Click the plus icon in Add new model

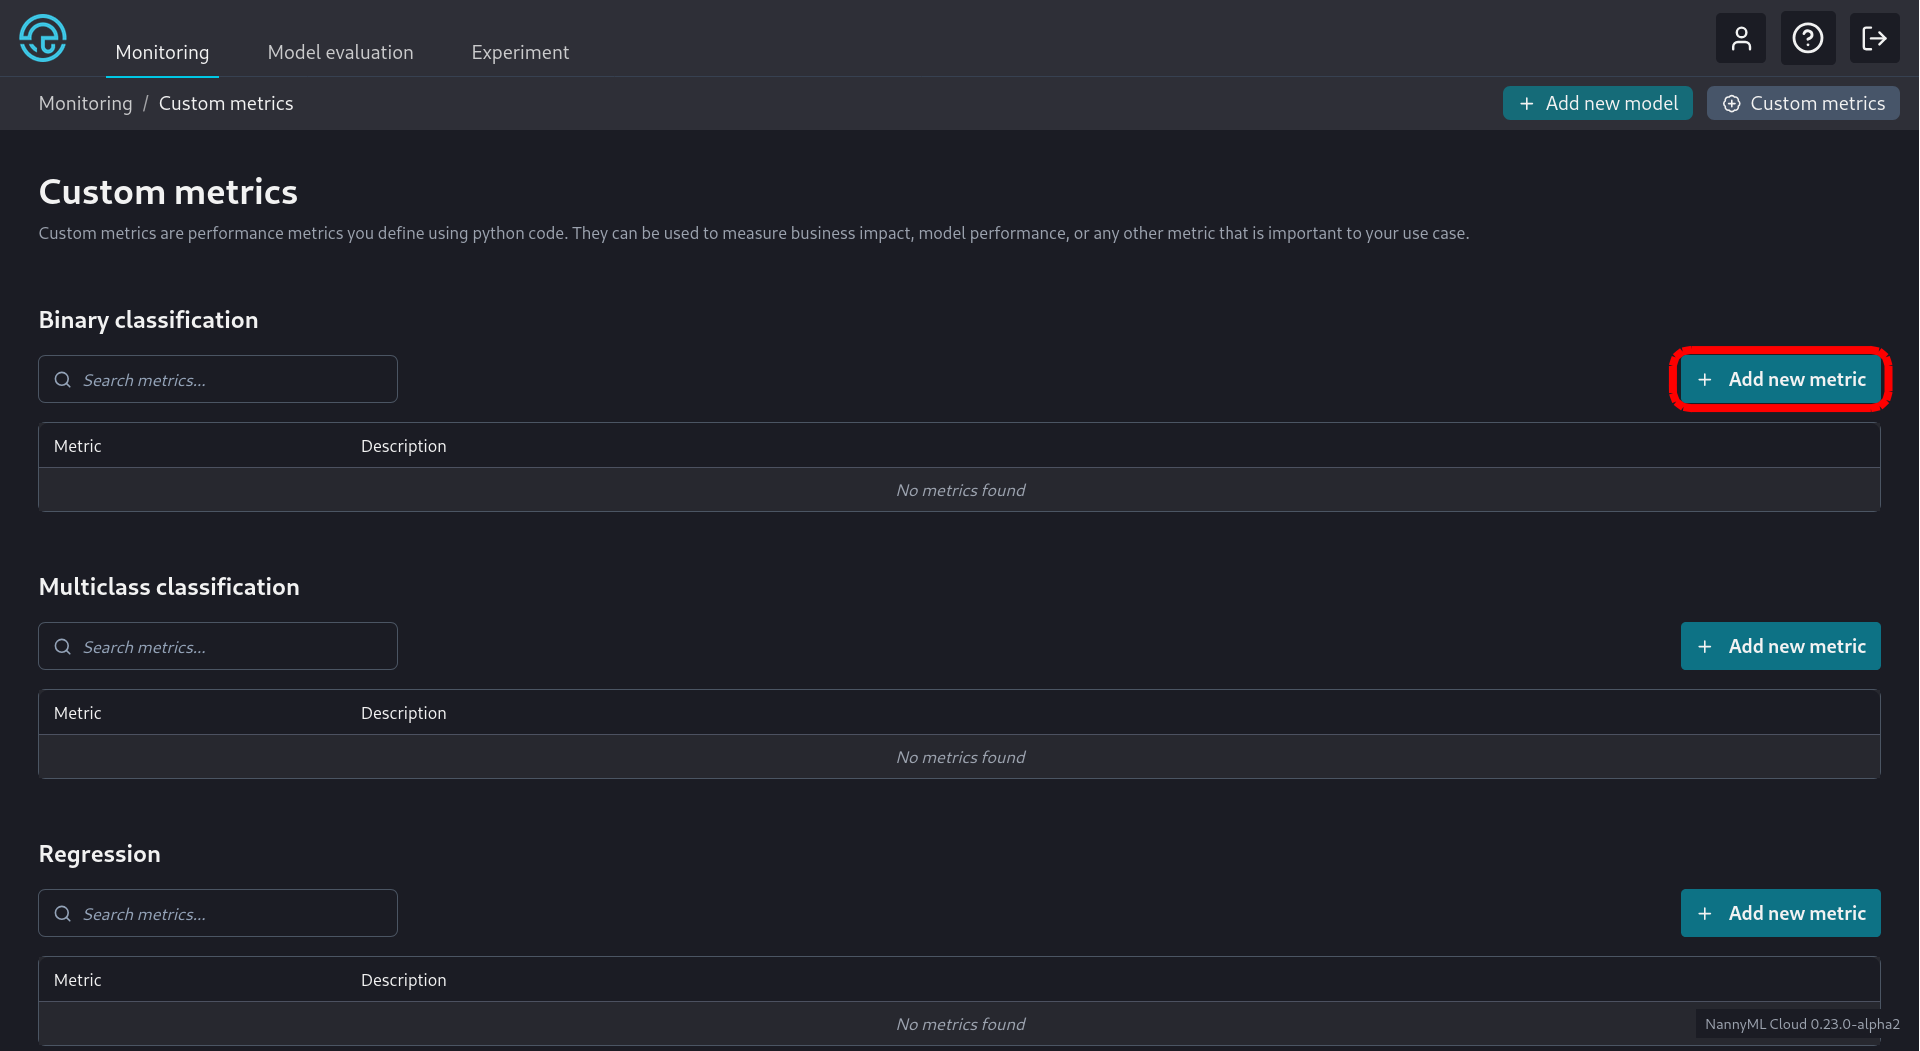[1526, 104]
